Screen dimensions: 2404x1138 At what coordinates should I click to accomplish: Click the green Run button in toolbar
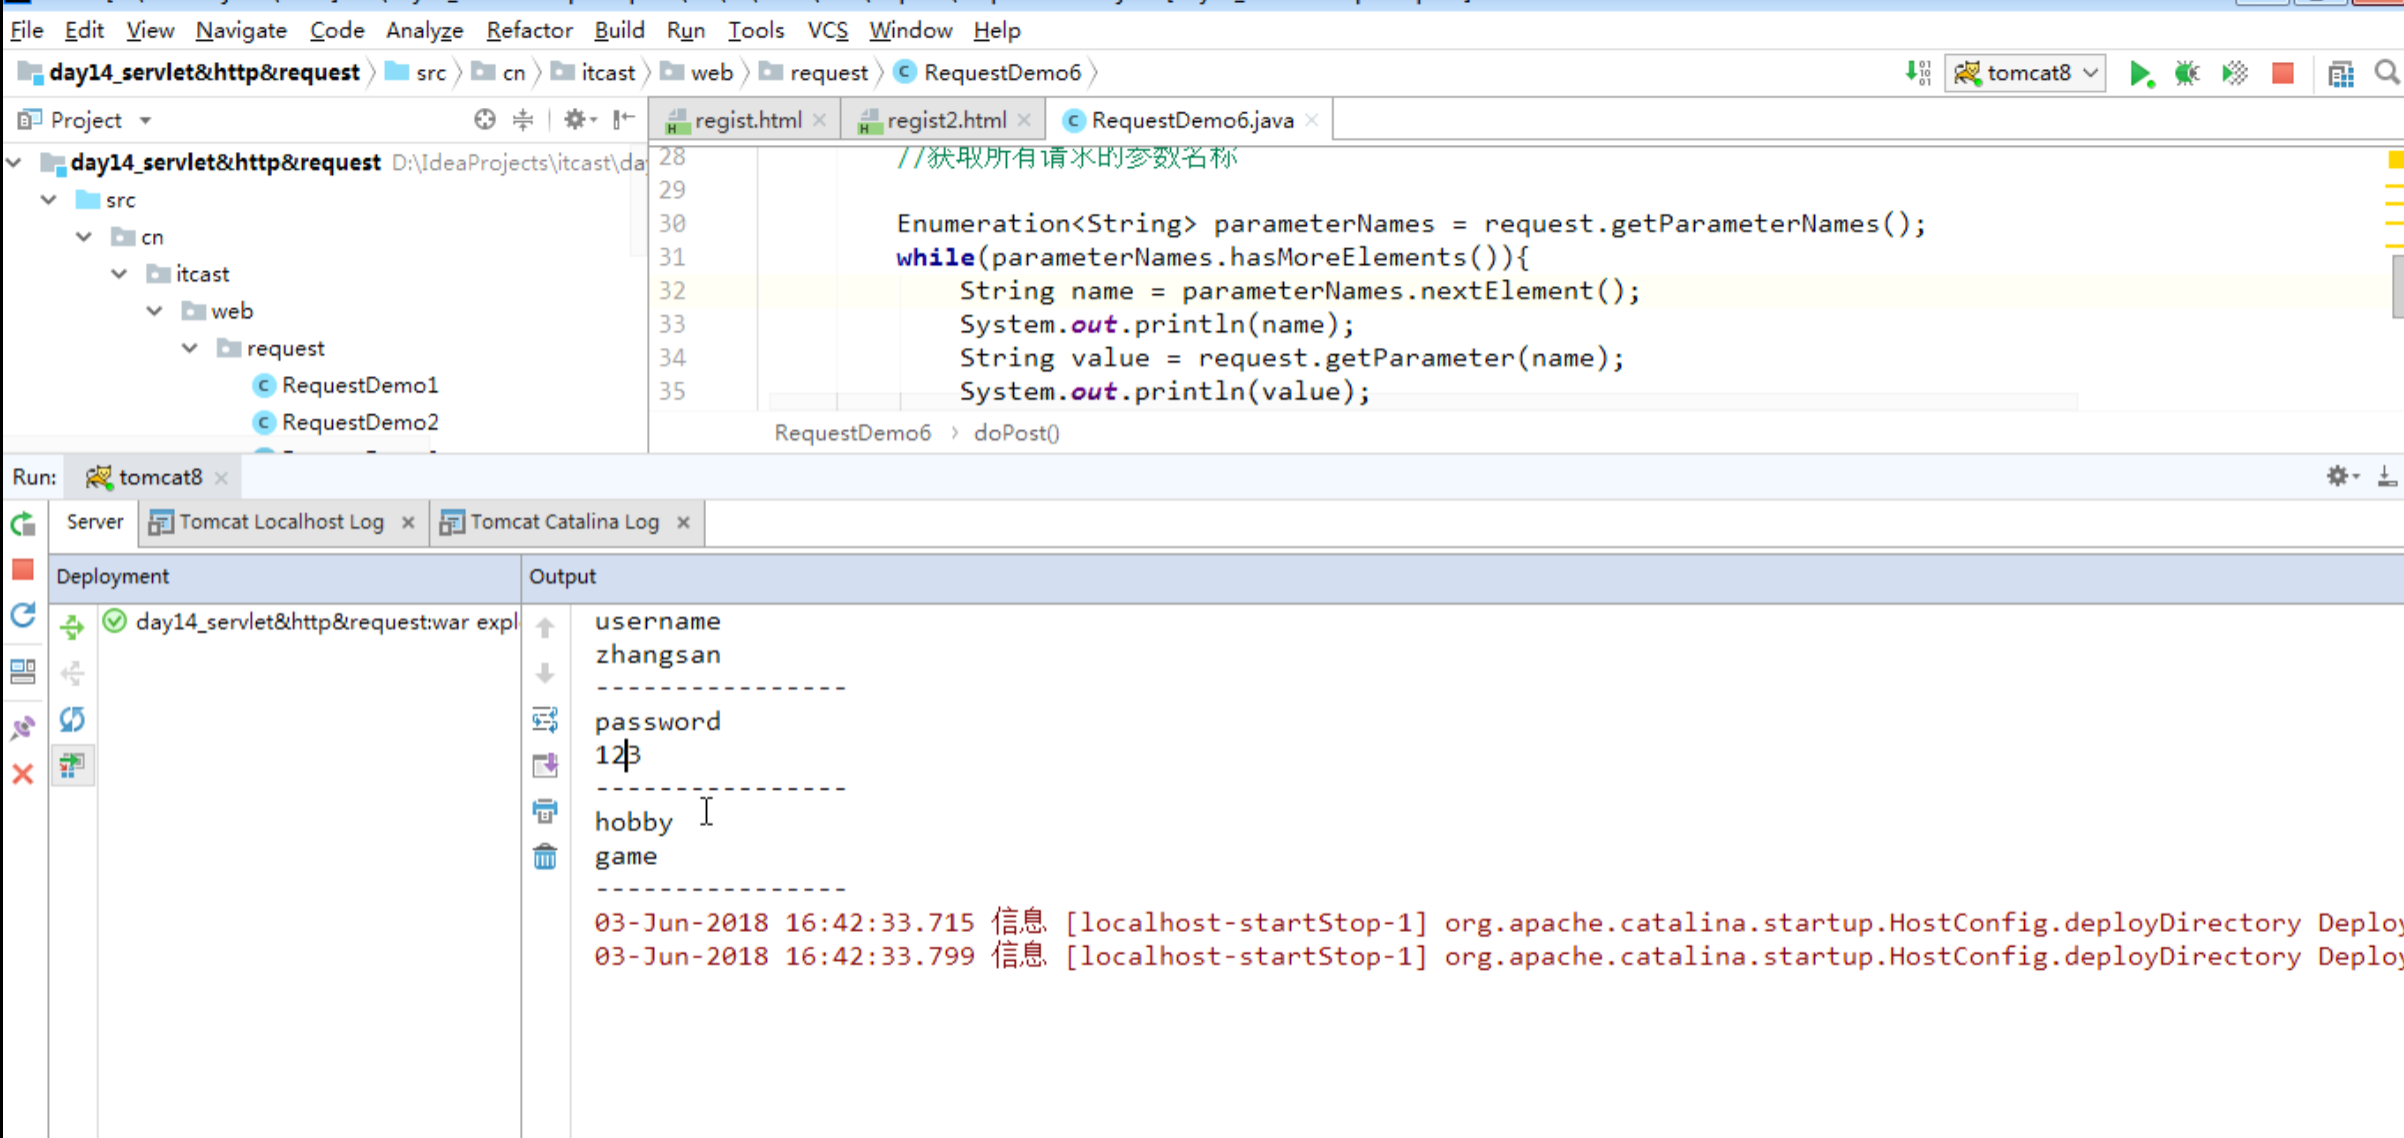coord(2140,73)
